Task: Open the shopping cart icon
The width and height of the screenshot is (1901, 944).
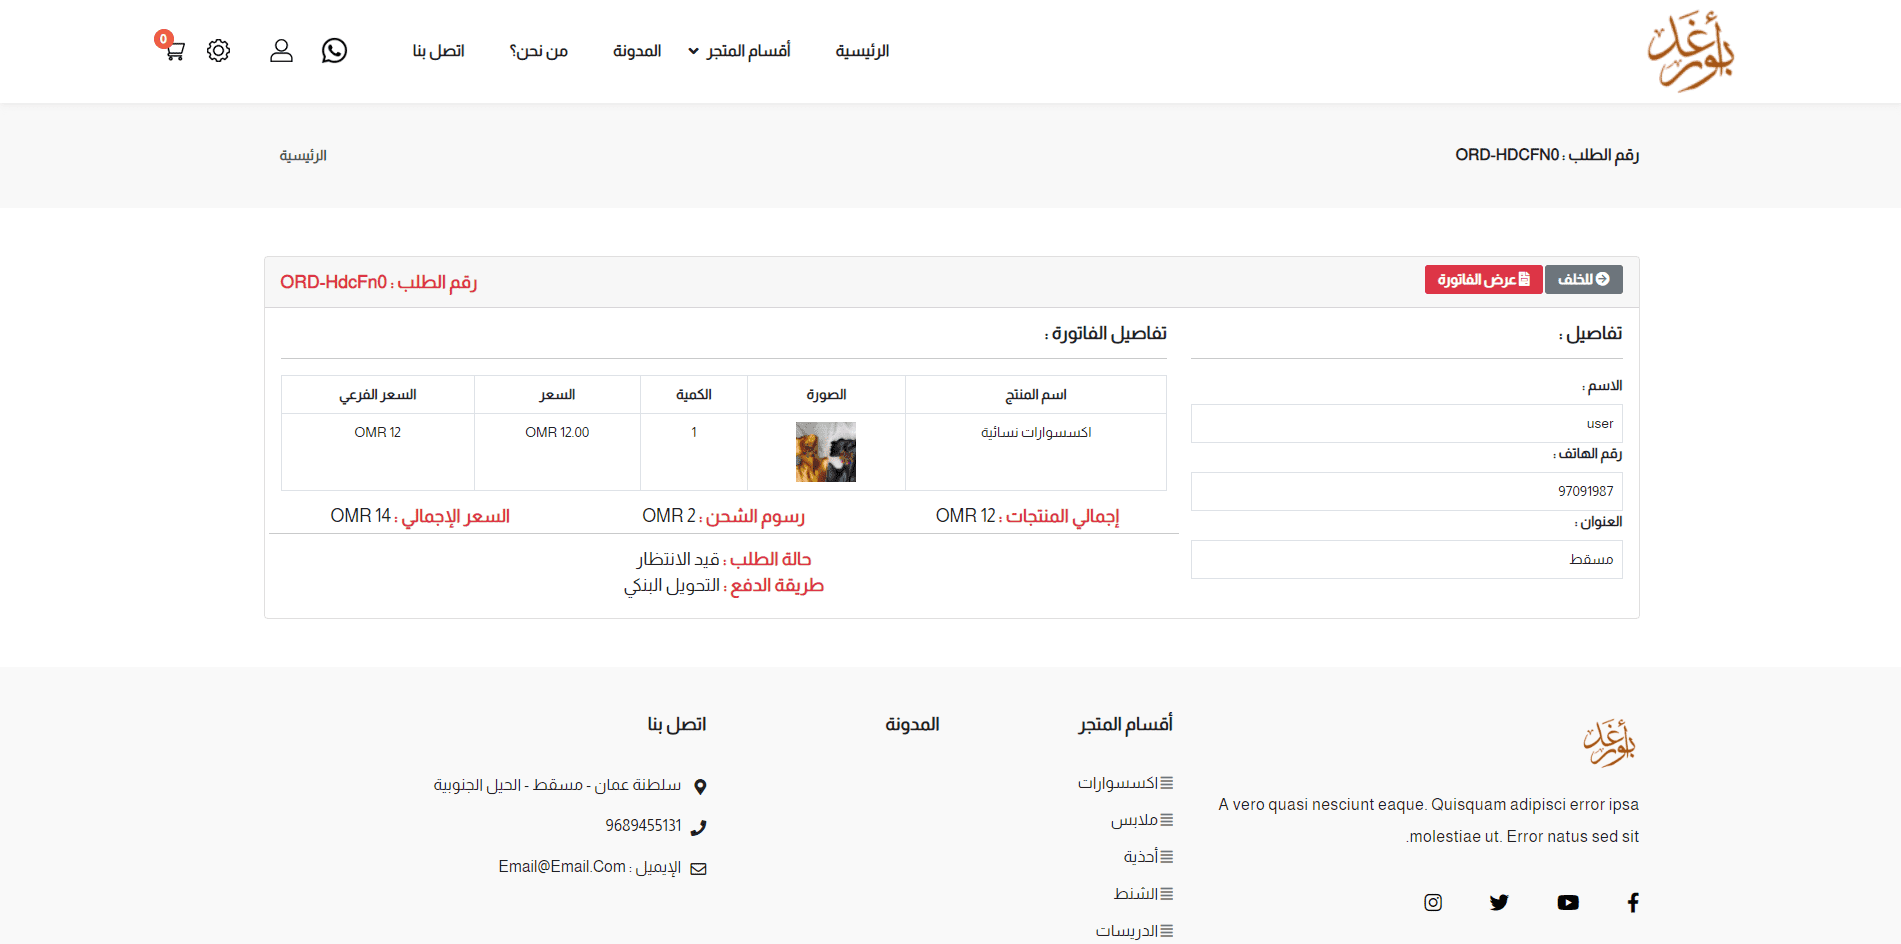Action: coord(174,50)
